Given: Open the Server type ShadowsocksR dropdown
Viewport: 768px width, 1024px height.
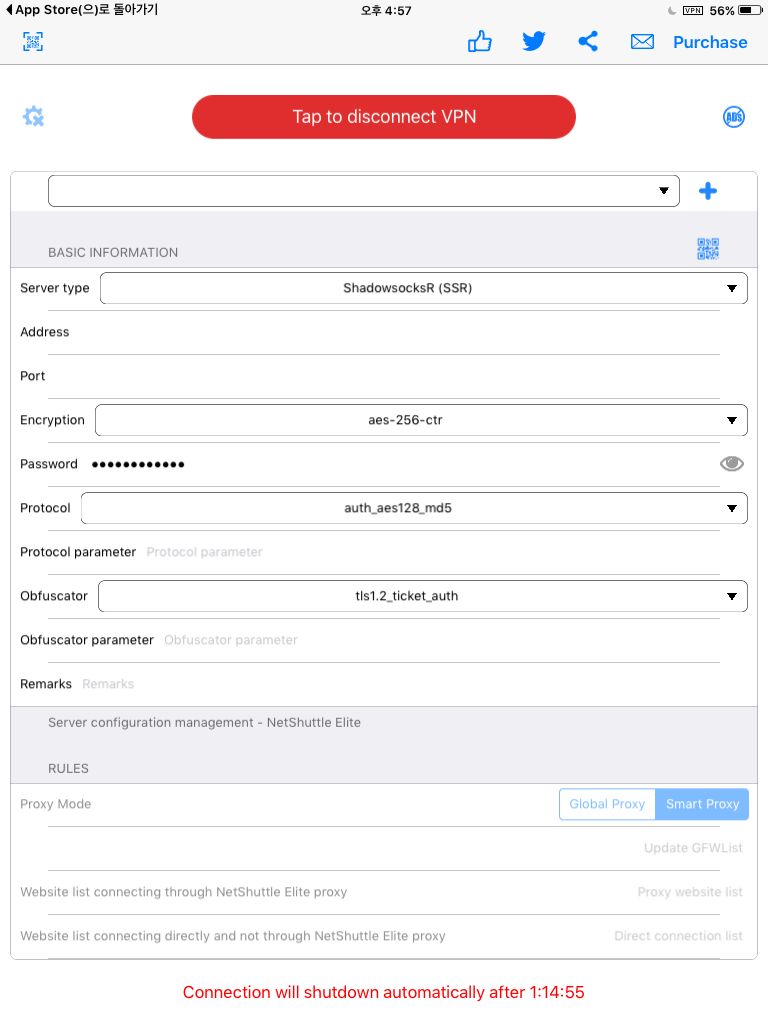Looking at the screenshot, I should 423,288.
